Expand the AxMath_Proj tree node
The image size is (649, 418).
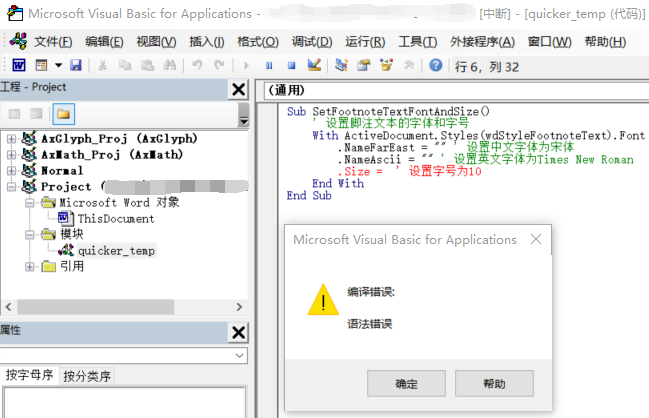tap(11, 155)
